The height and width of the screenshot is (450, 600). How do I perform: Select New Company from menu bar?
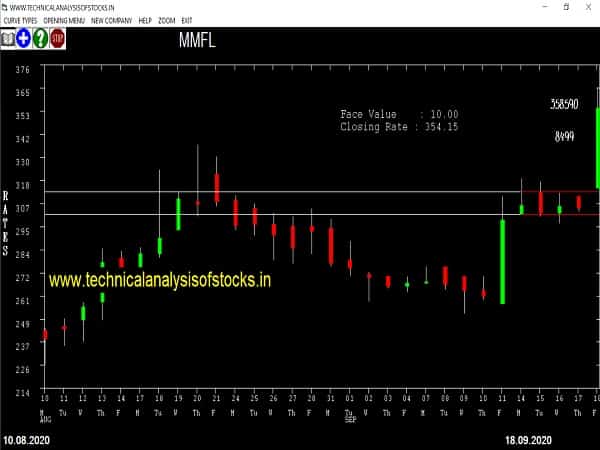(x=110, y=20)
